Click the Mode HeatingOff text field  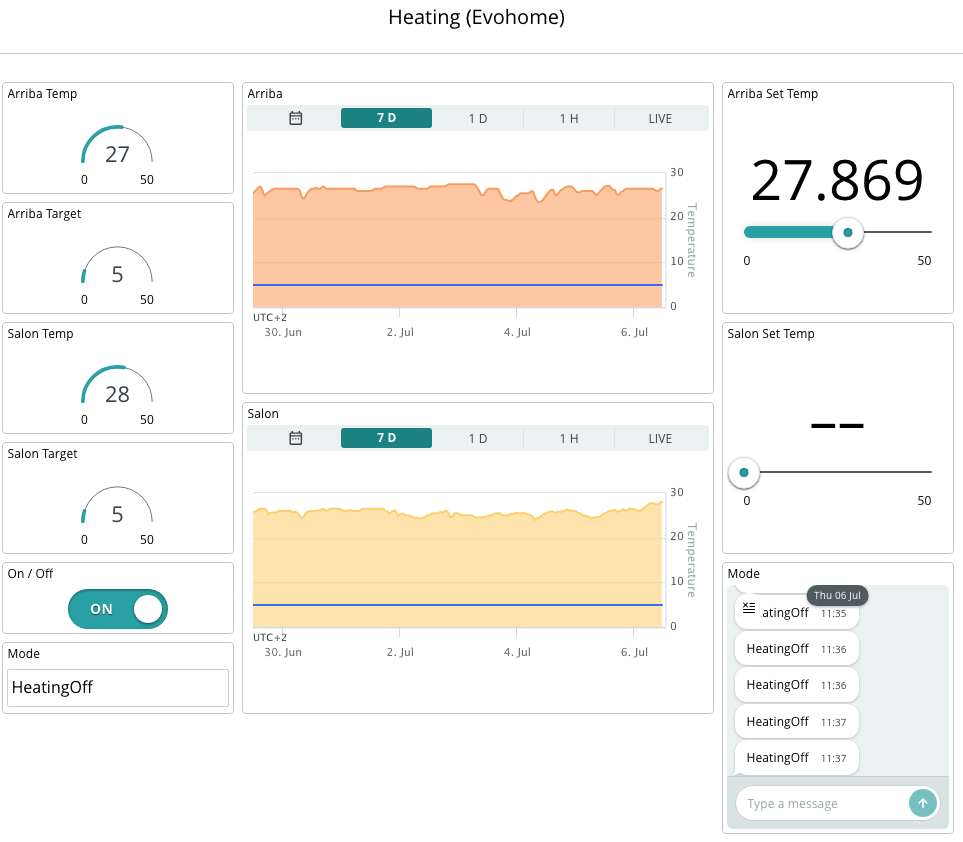pyautogui.click(x=118, y=687)
